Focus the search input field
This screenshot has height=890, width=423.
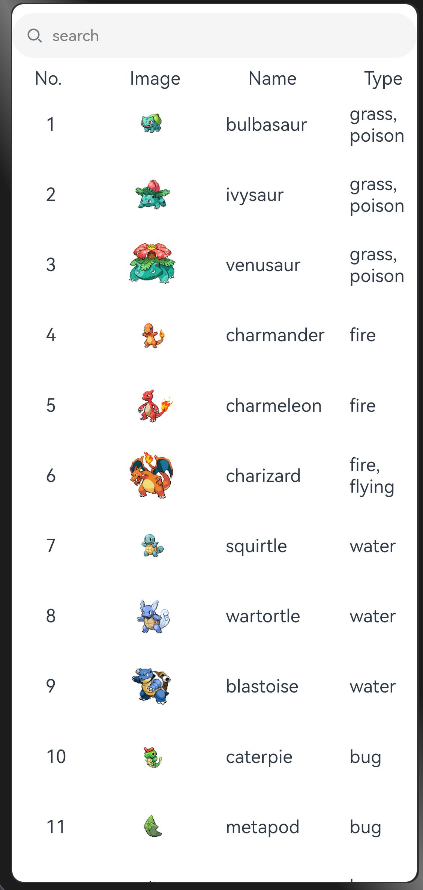pyautogui.click(x=215, y=36)
